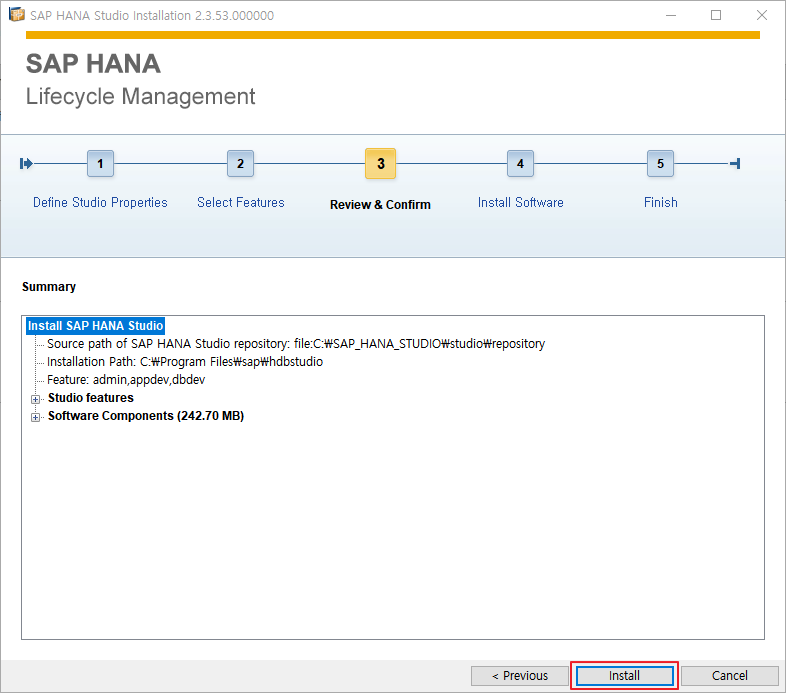Click the SAP HANA installer title bar icon
The image size is (786, 693).
pyautogui.click(x=17, y=15)
